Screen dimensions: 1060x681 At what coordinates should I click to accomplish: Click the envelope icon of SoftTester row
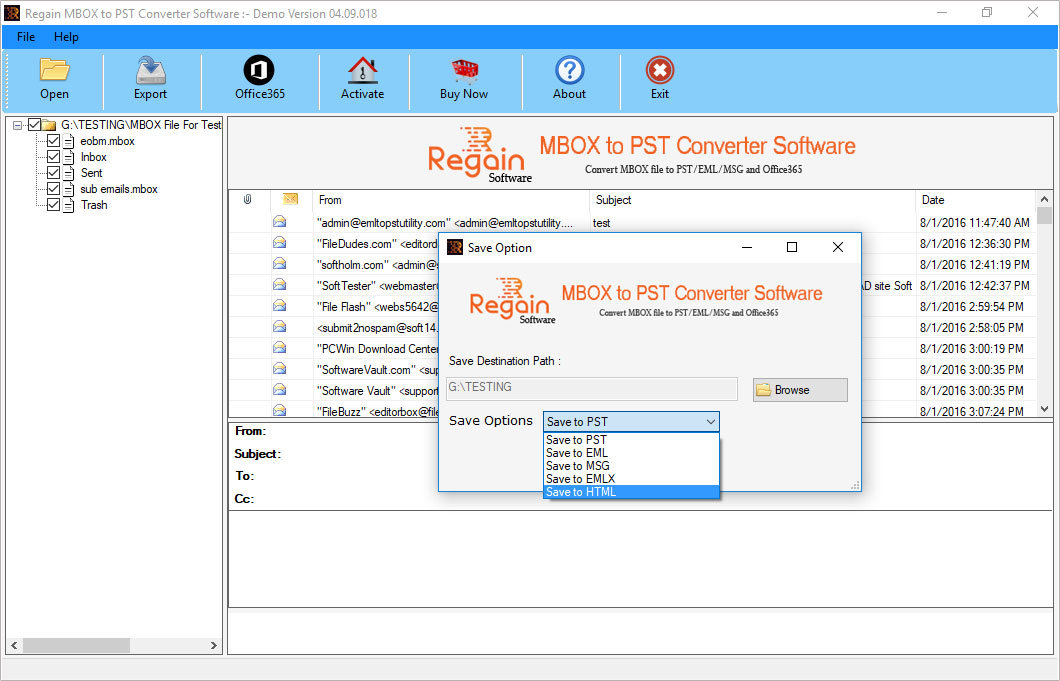coord(279,285)
